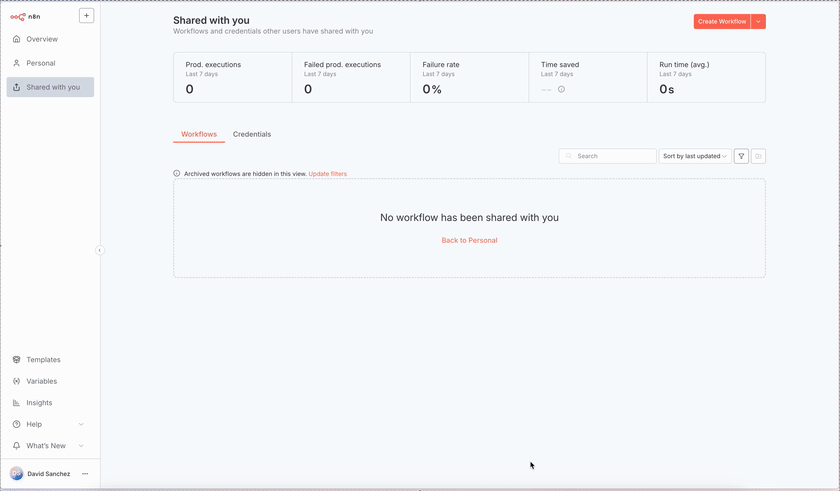
Task: Open the Templates page icon
Action: click(x=17, y=360)
